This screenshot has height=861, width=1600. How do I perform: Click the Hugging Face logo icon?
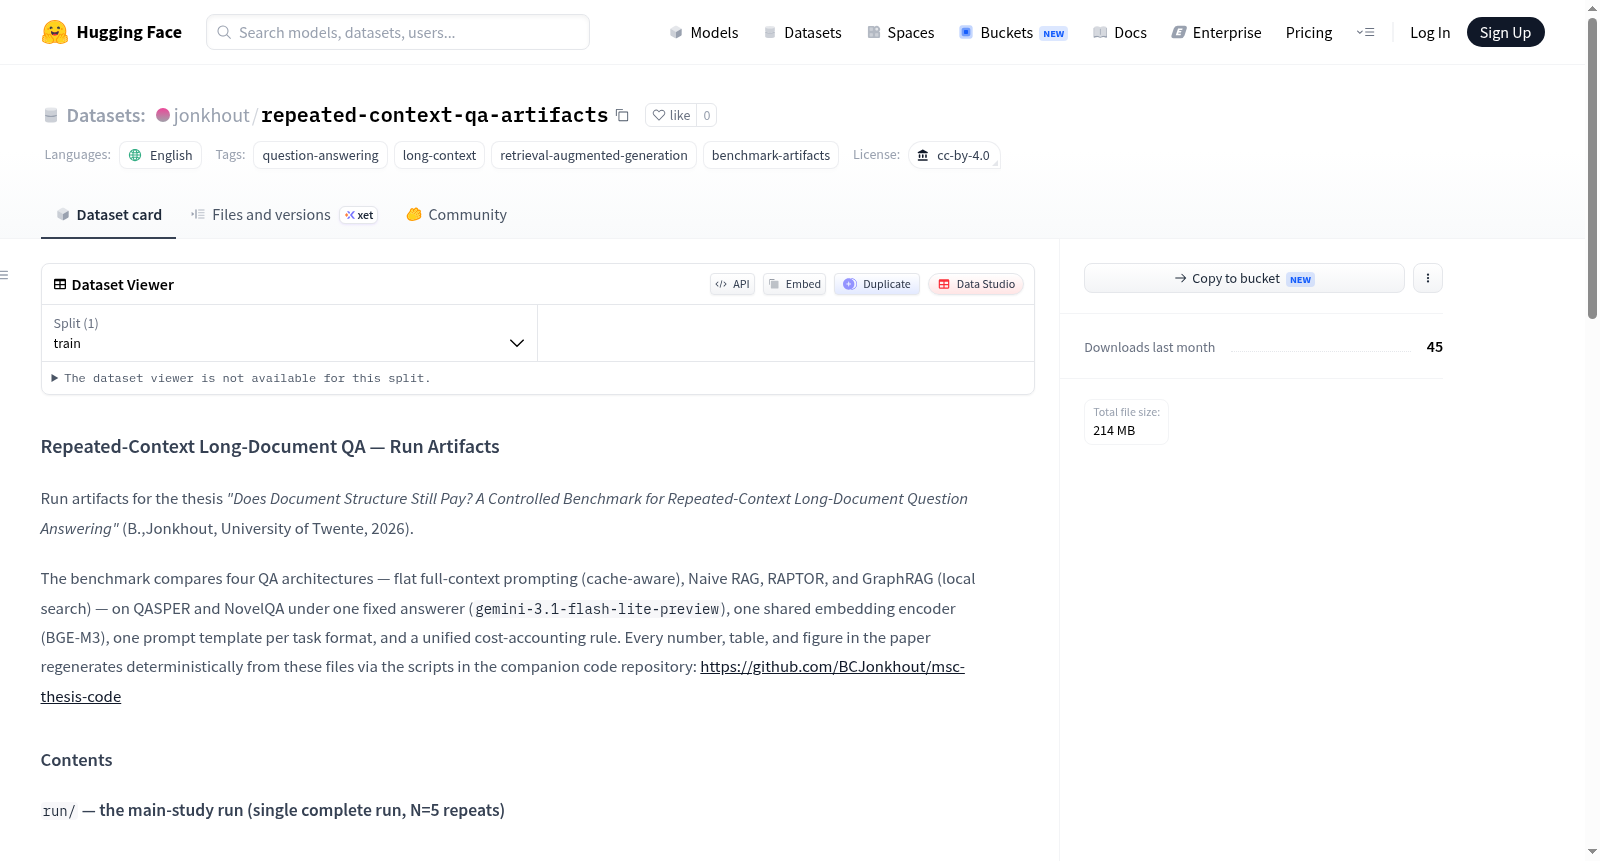coord(55,32)
